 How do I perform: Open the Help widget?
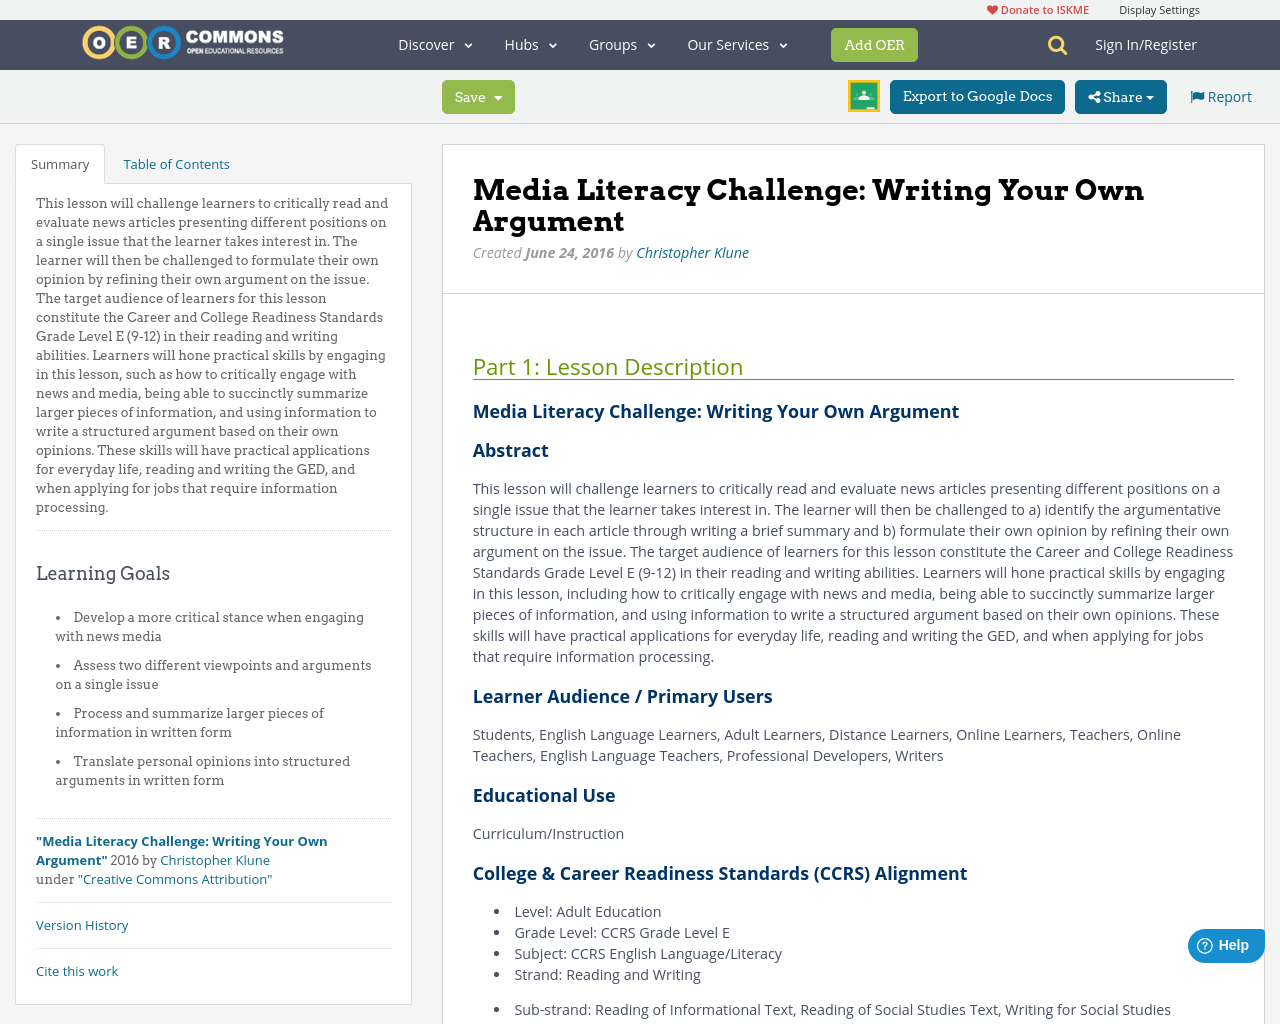(x=1224, y=943)
